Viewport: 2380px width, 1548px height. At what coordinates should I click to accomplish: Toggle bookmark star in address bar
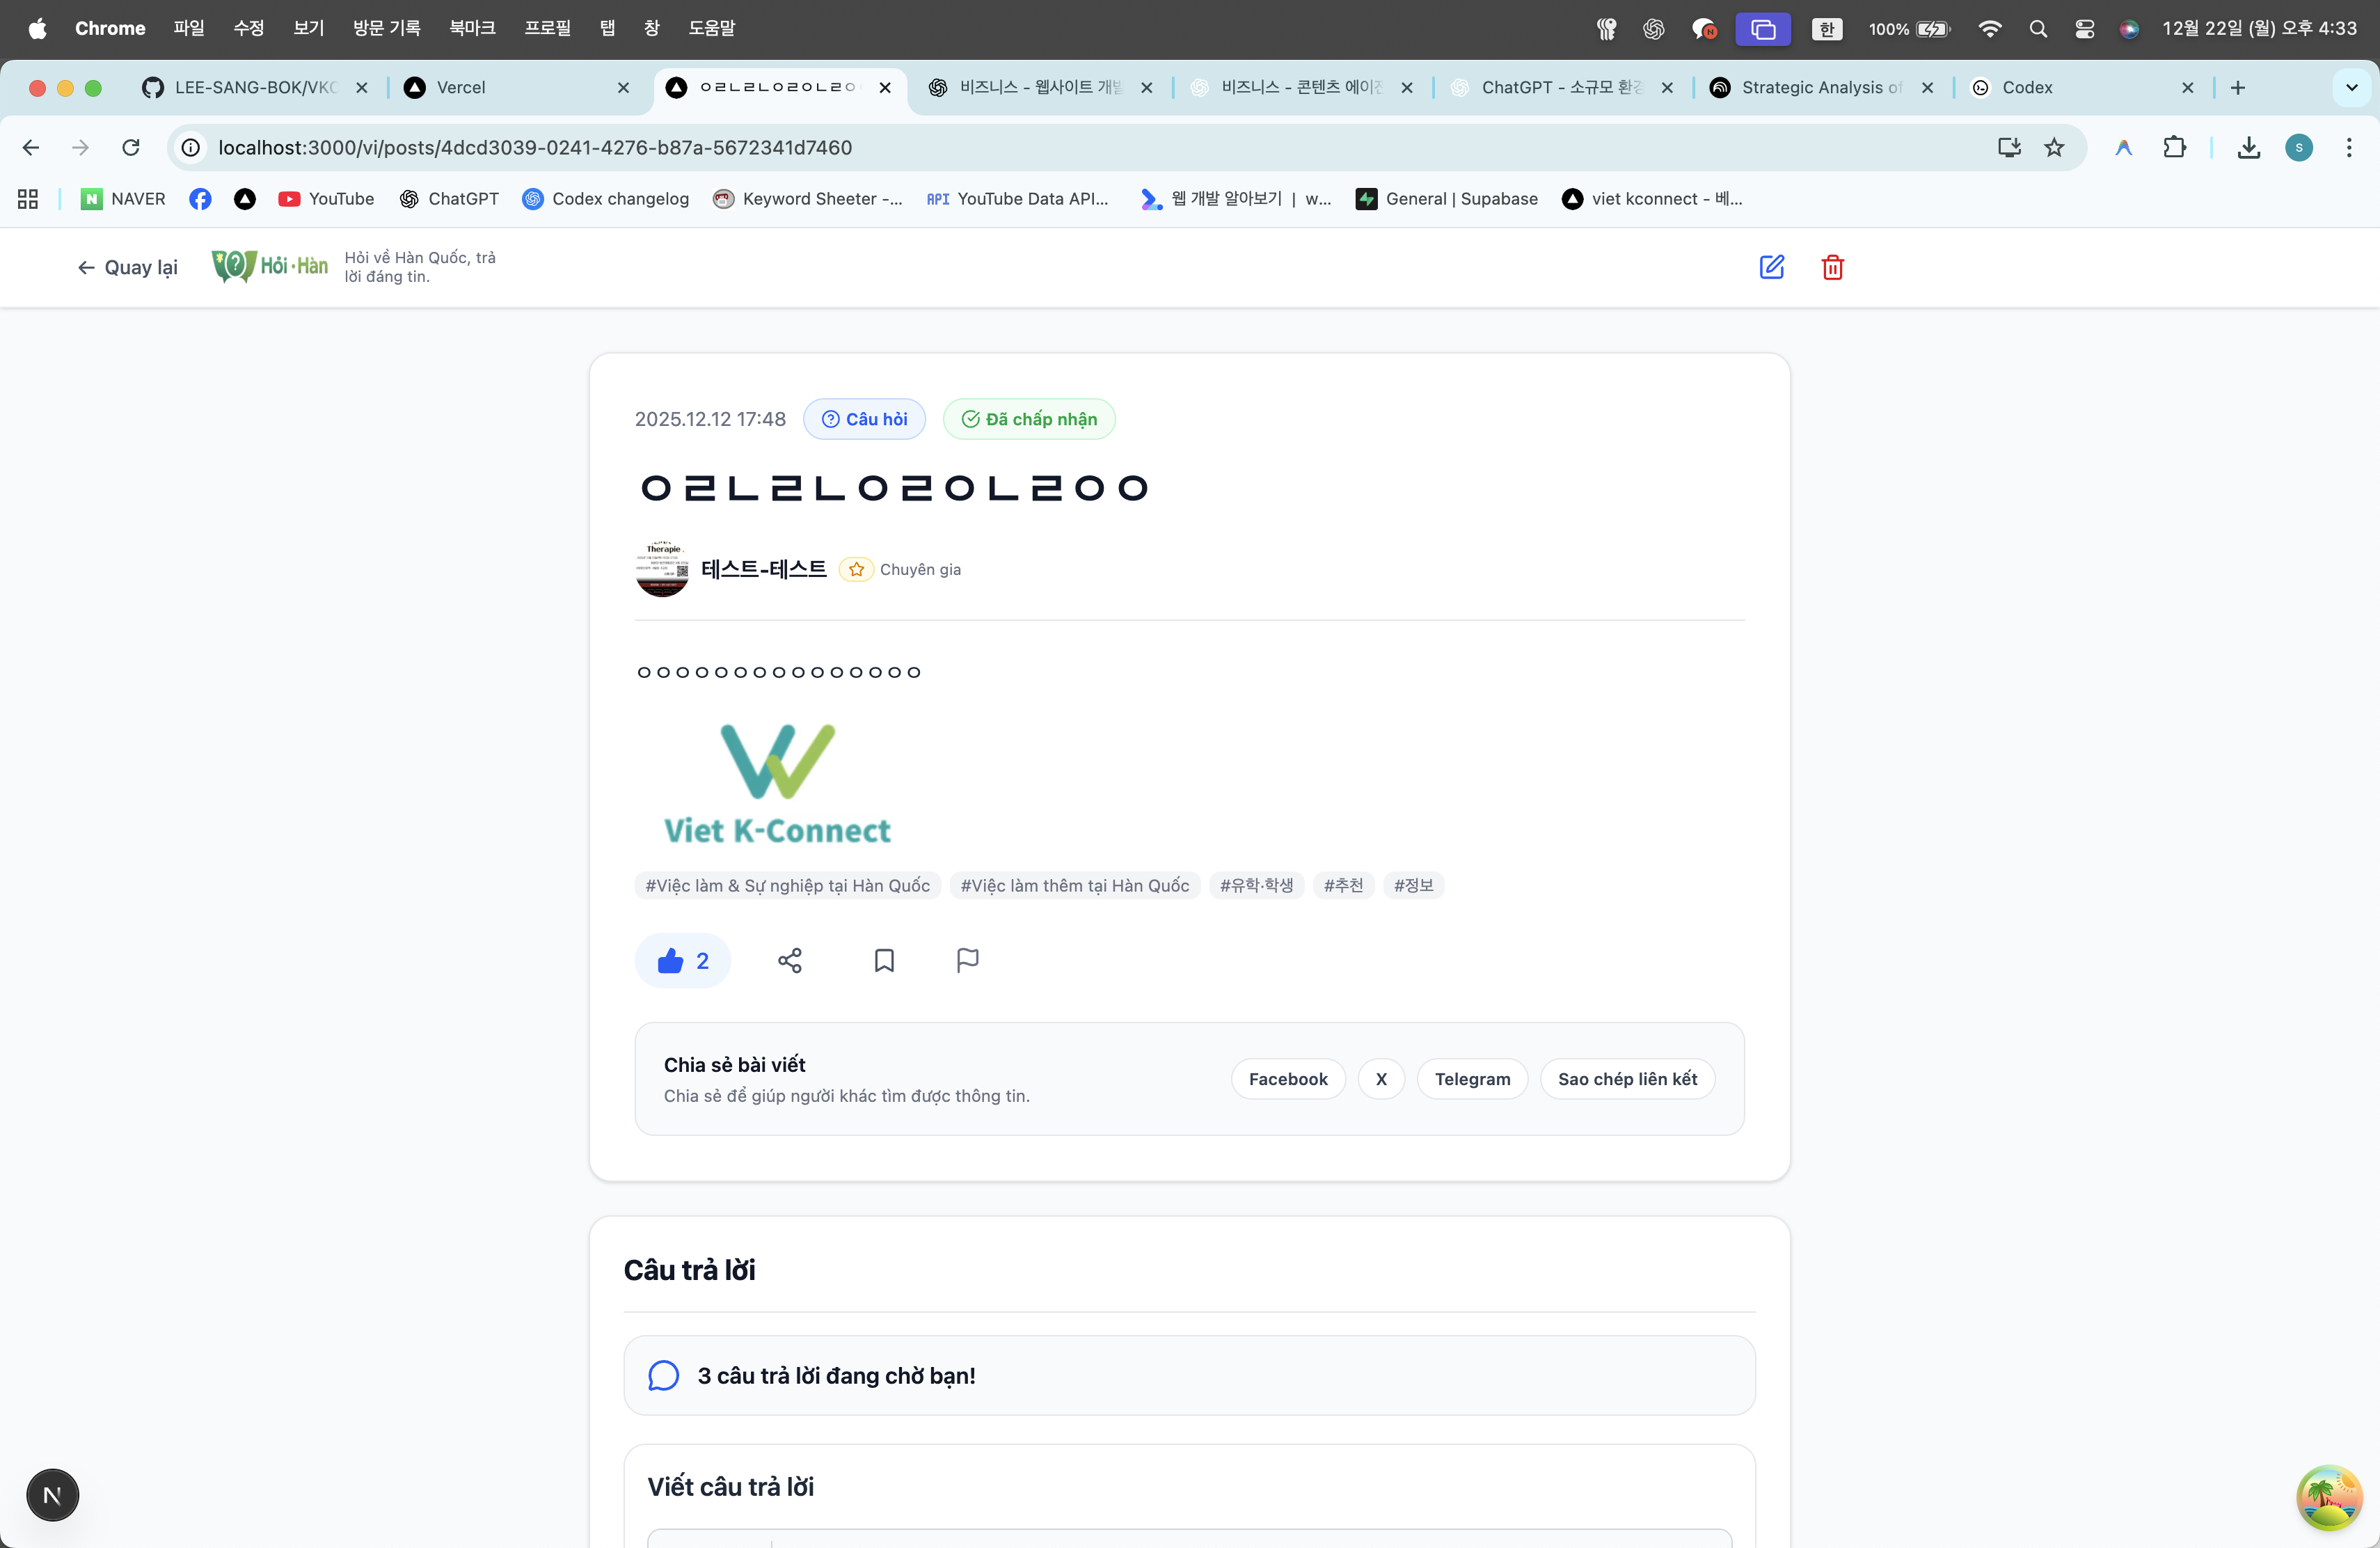pos(2054,148)
